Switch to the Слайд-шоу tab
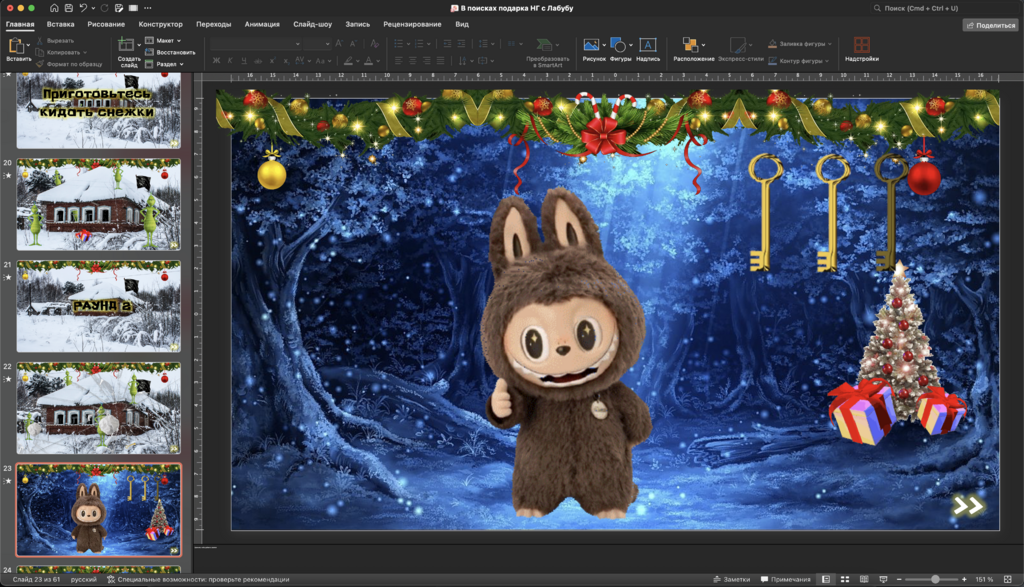The width and height of the screenshot is (1024, 587). pos(312,24)
